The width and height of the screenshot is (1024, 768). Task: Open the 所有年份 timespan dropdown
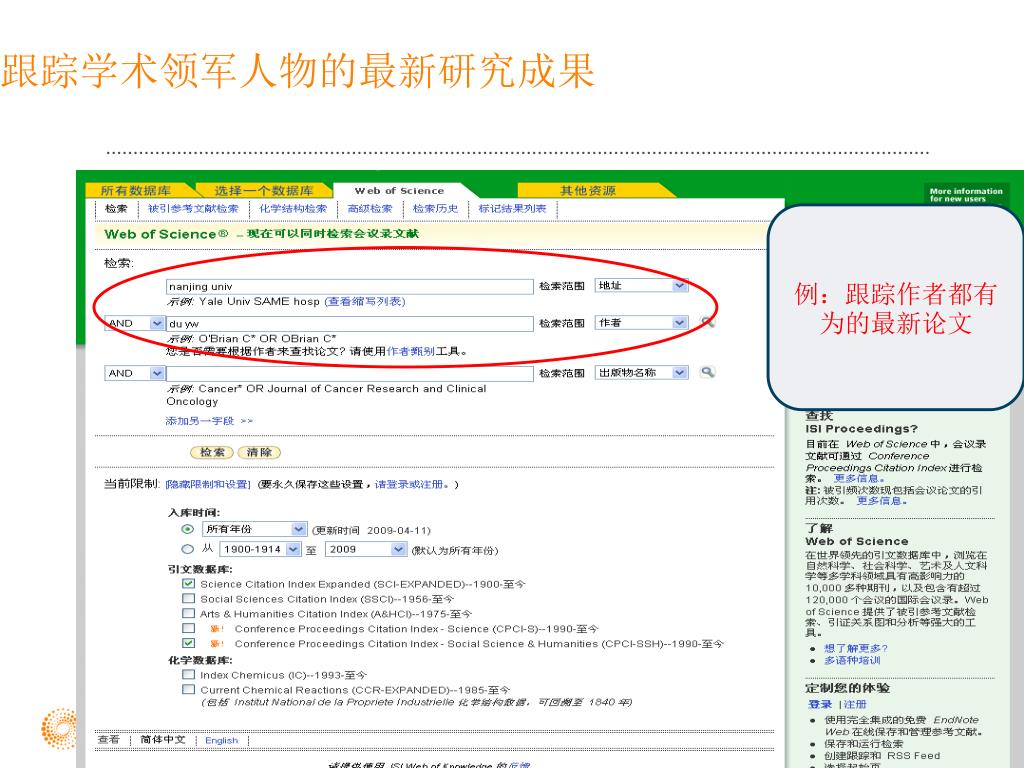click(254, 529)
